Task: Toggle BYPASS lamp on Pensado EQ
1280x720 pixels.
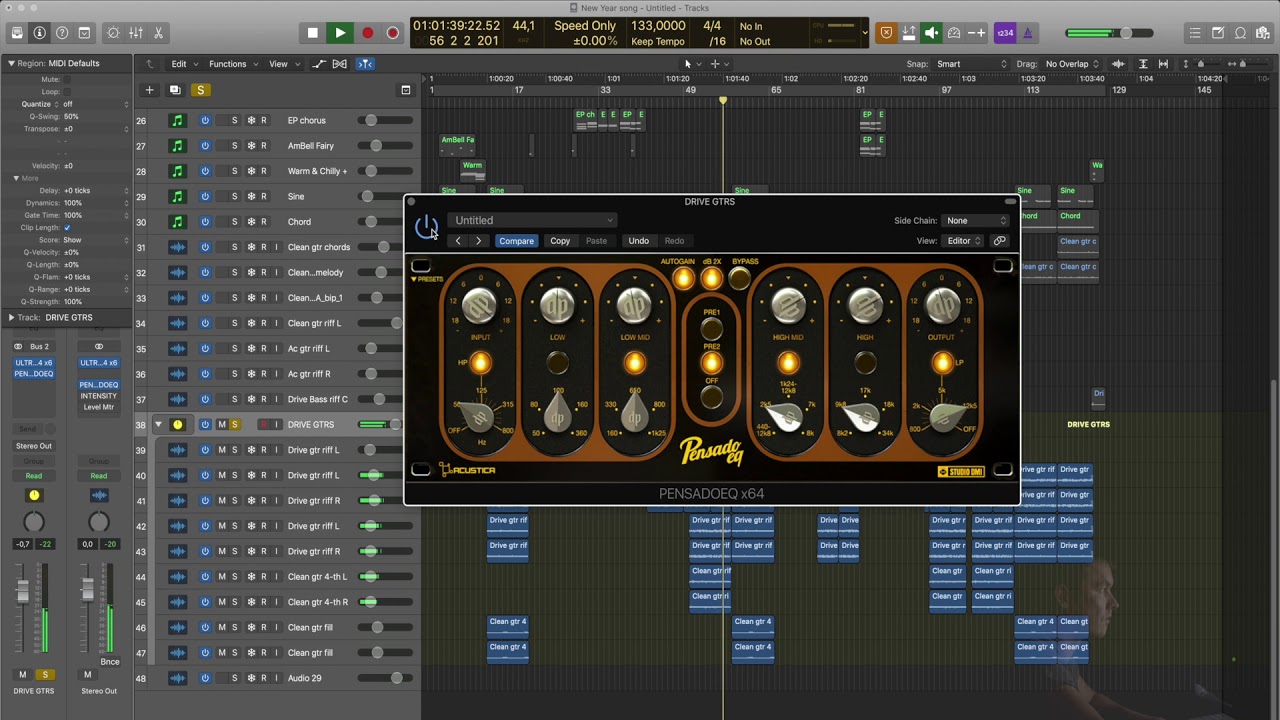Action: point(739,279)
